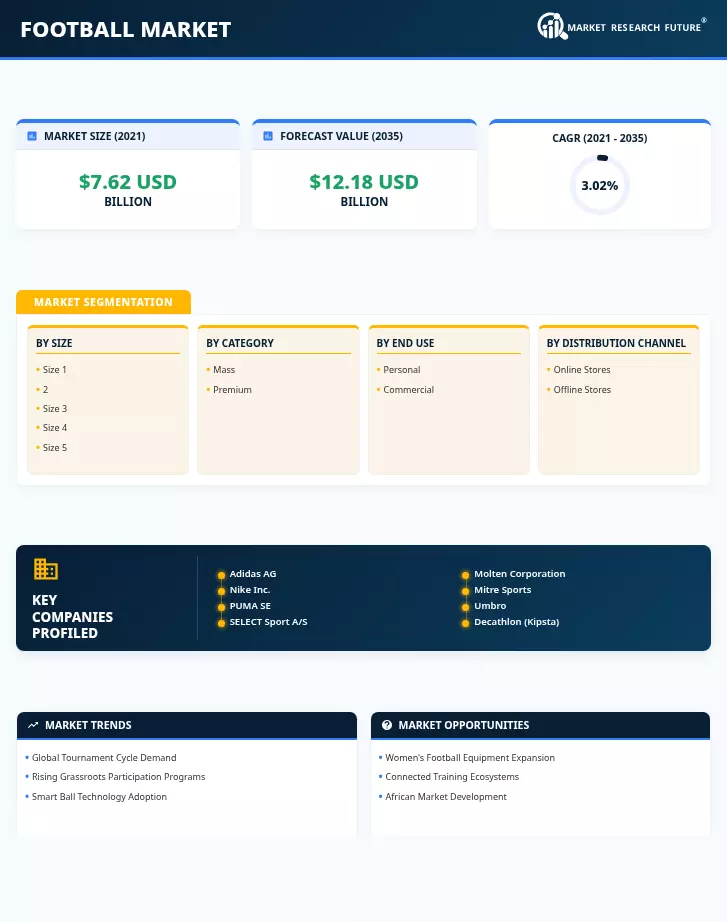Click the CAGR 3.02% circular progress ring
The width and height of the screenshot is (727, 922).
point(599,185)
